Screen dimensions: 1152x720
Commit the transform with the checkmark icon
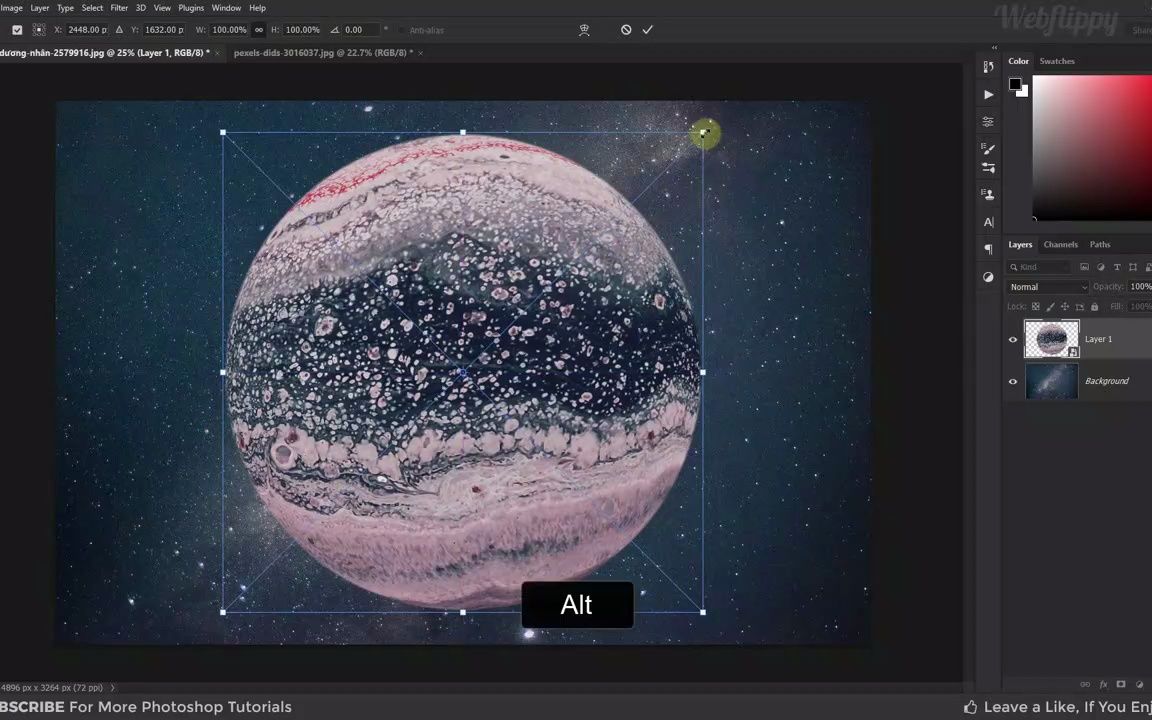pyautogui.click(x=647, y=30)
